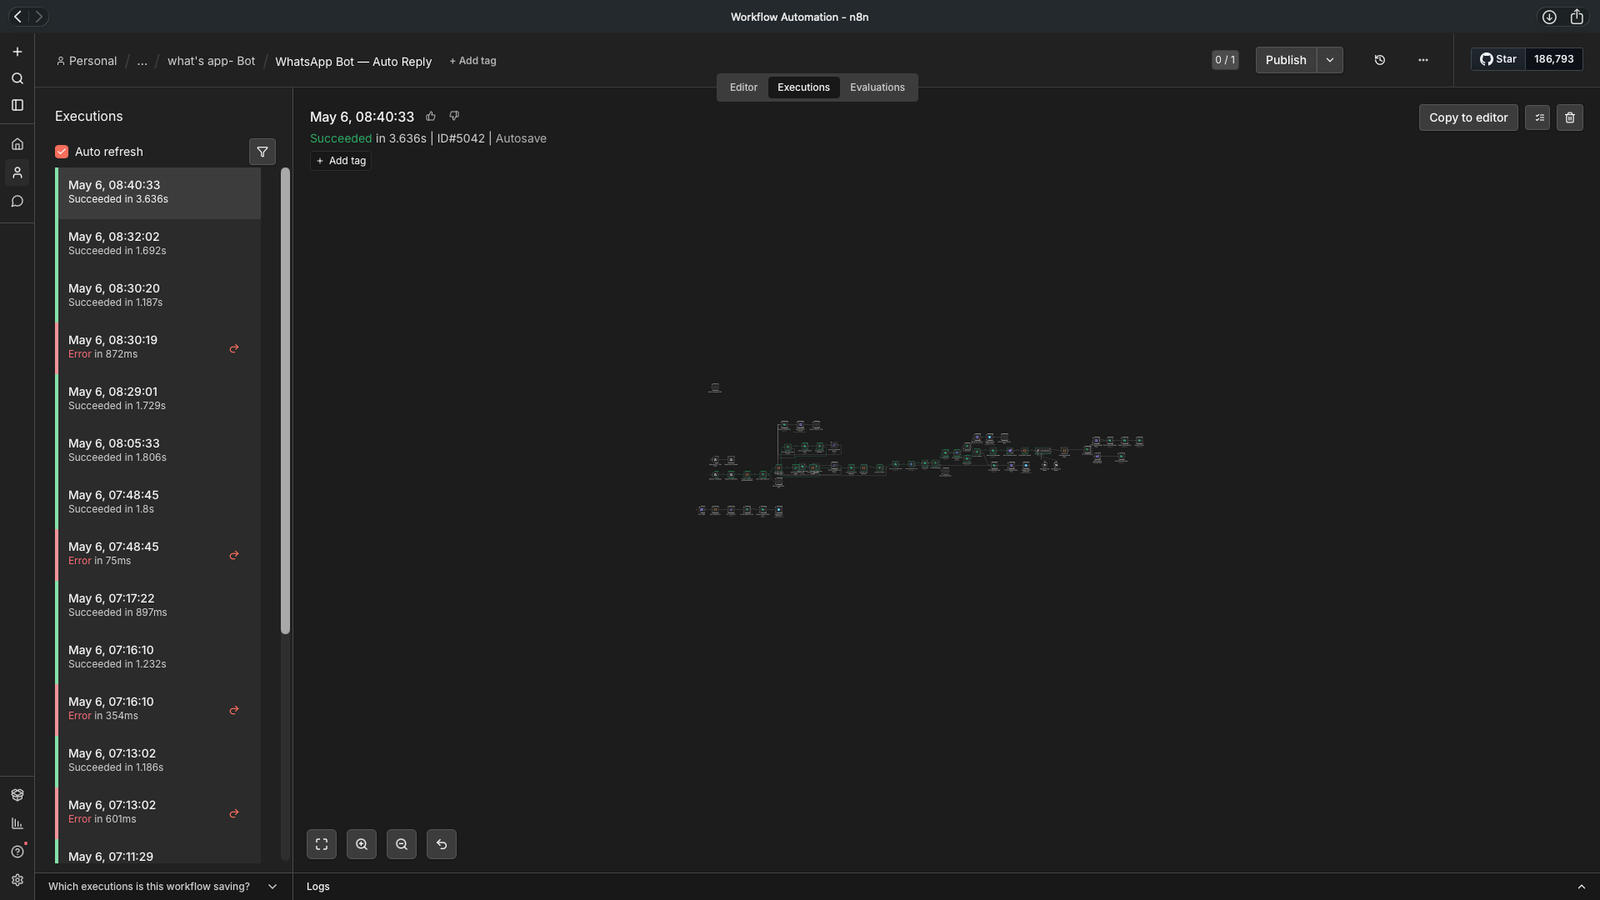Zoom in on the workflow canvas
1600x900 pixels.
click(362, 844)
